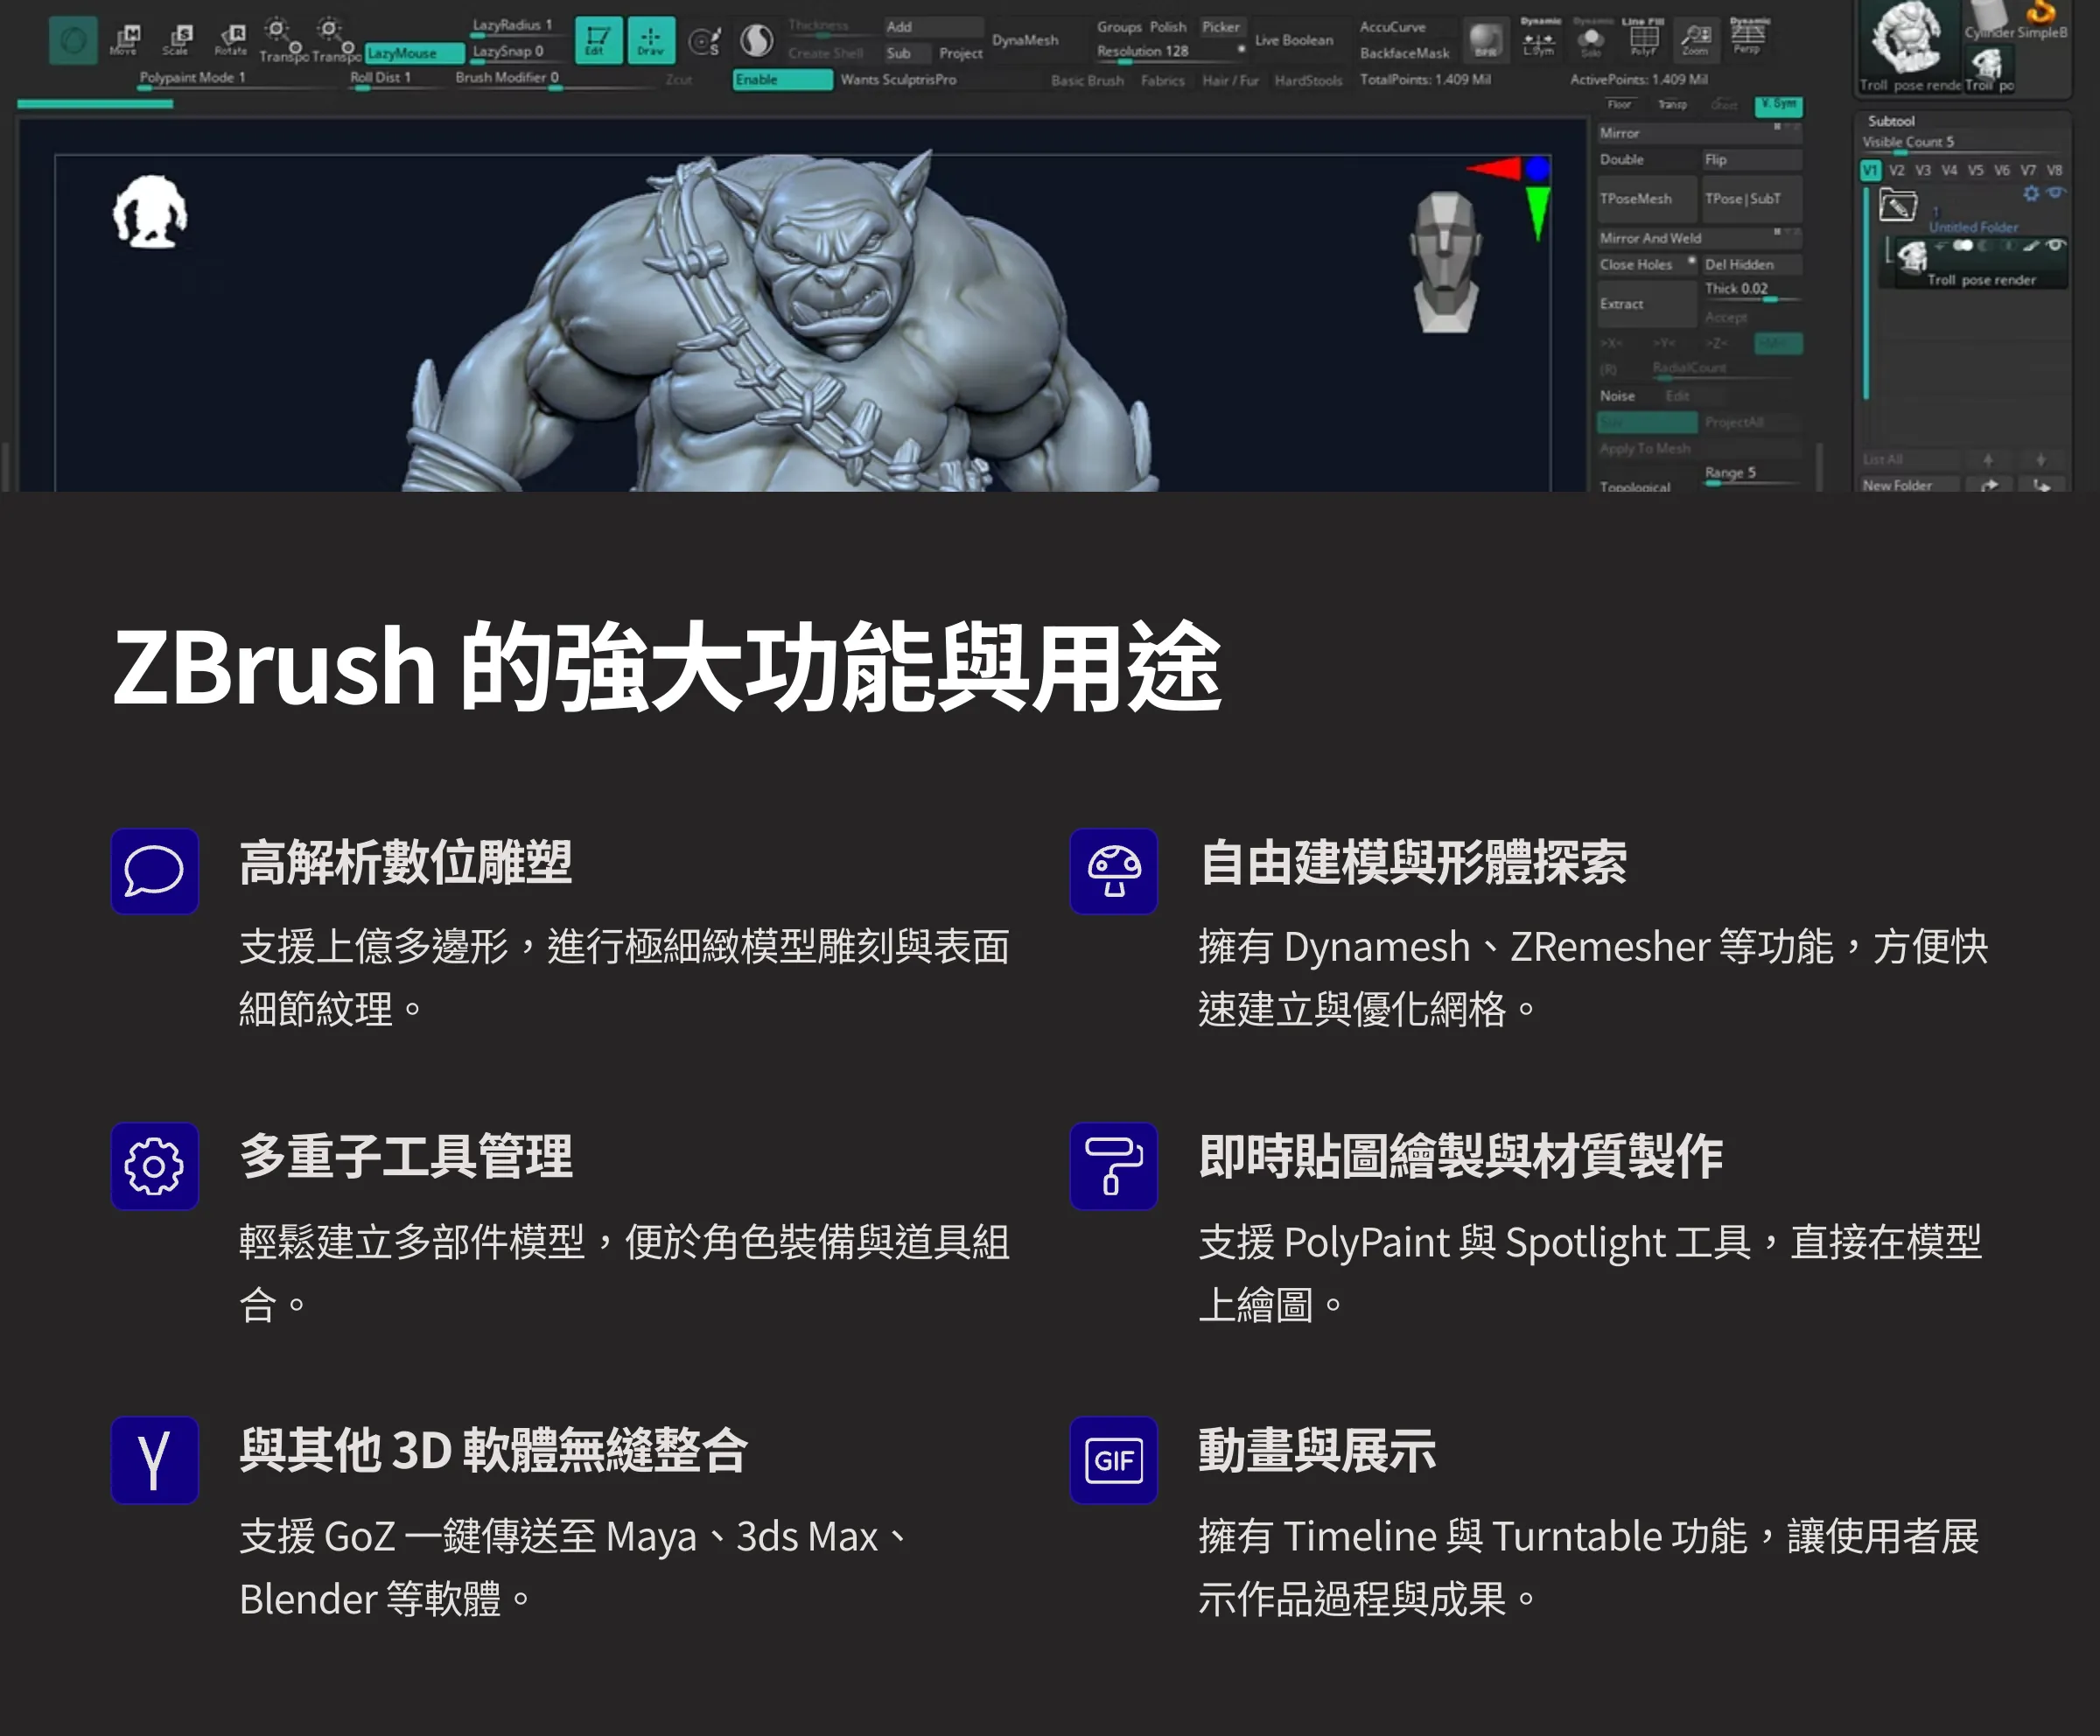Activate the Draw mode button
The height and width of the screenshot is (1736, 2100).
(650, 40)
